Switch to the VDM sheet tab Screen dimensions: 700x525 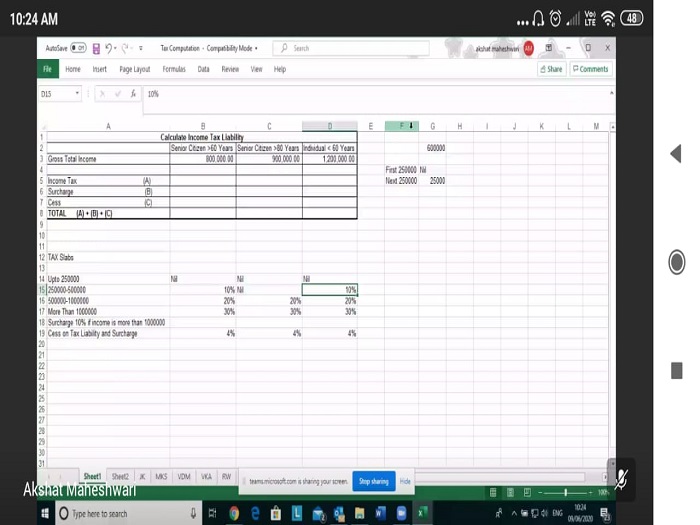[184, 476]
